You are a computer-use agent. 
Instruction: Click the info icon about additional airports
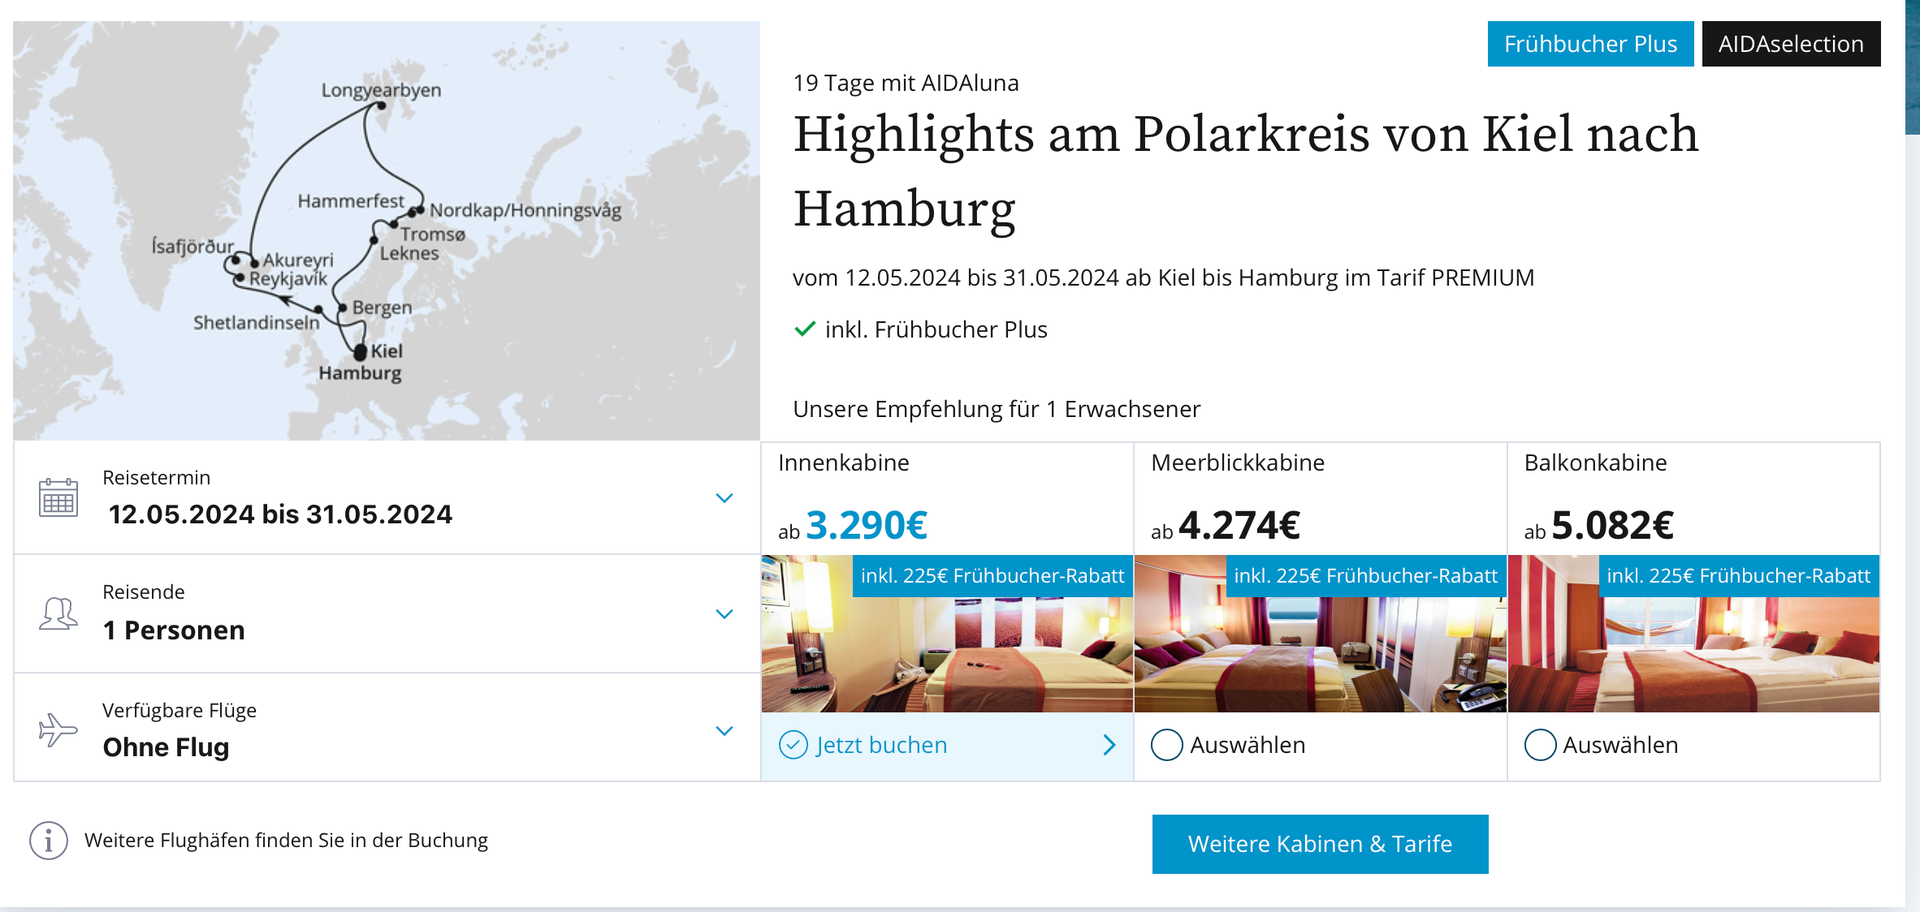(x=48, y=841)
